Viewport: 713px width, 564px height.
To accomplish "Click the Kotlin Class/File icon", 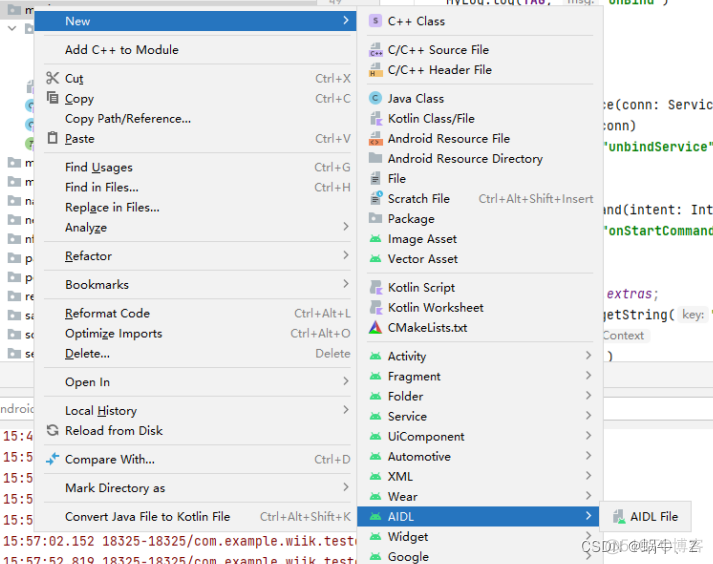I will click(375, 119).
